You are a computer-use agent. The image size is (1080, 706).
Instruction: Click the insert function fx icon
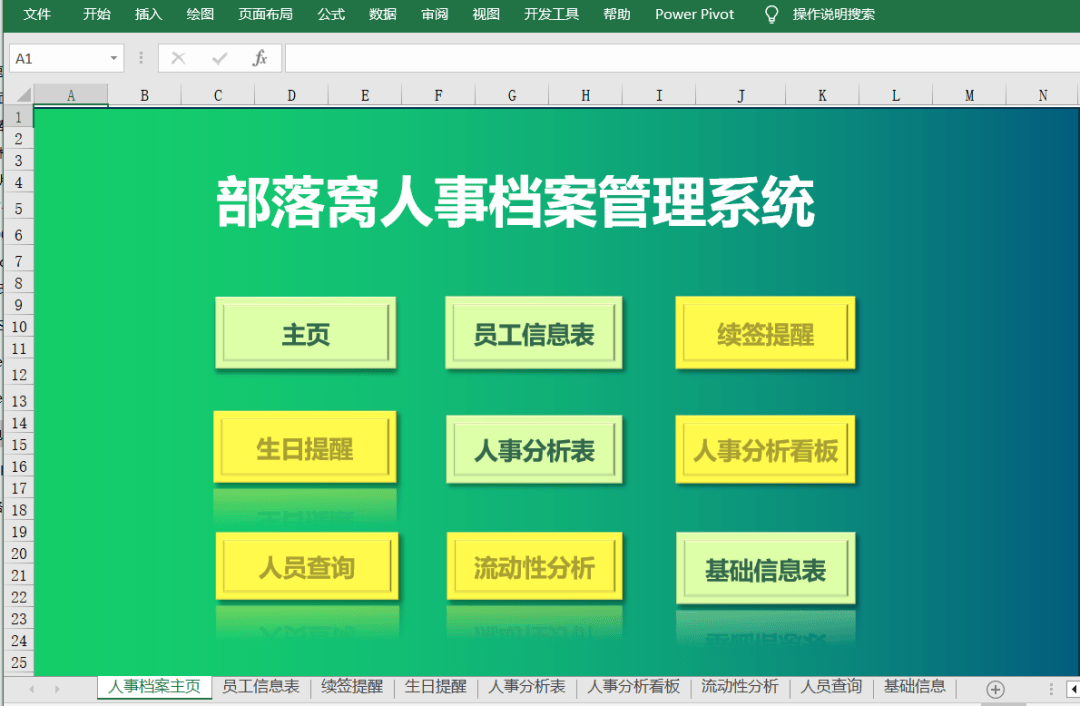click(x=260, y=59)
